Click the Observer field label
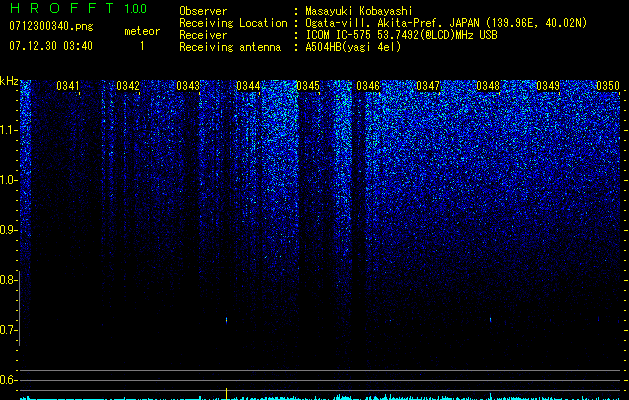 click(203, 11)
